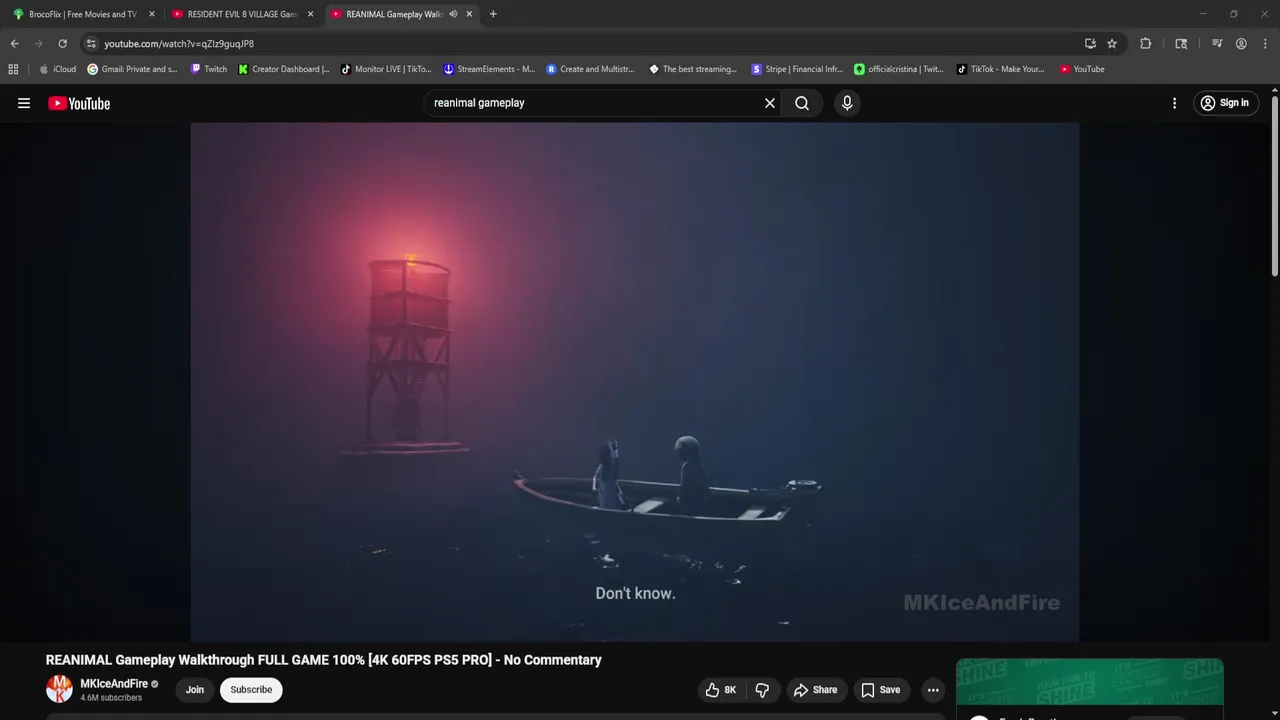This screenshot has height=720, width=1280.
Task: Click the page vertical scrollbar thumb
Action: [x=1275, y=185]
